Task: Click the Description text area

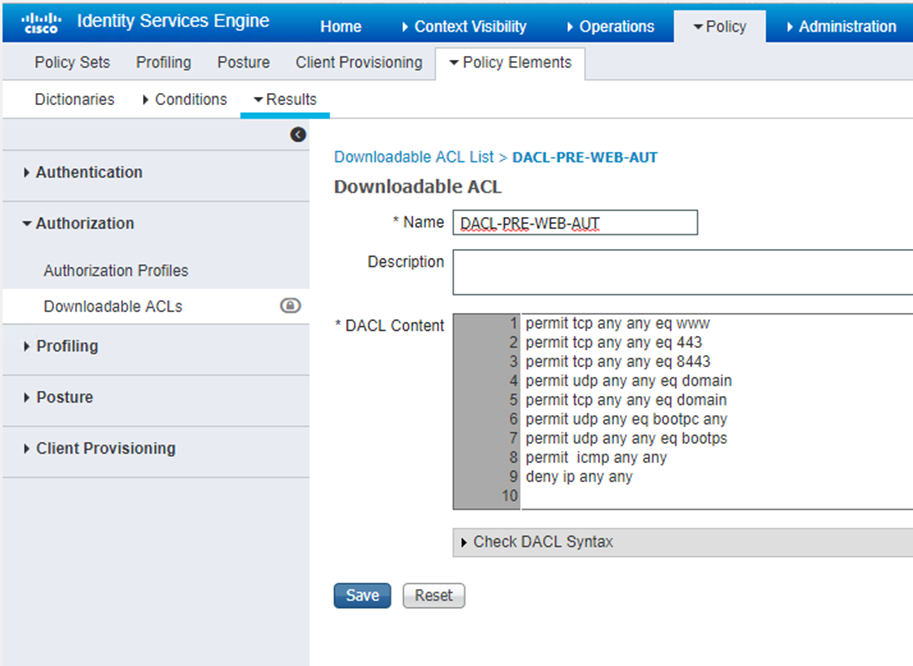Action: [x=683, y=272]
